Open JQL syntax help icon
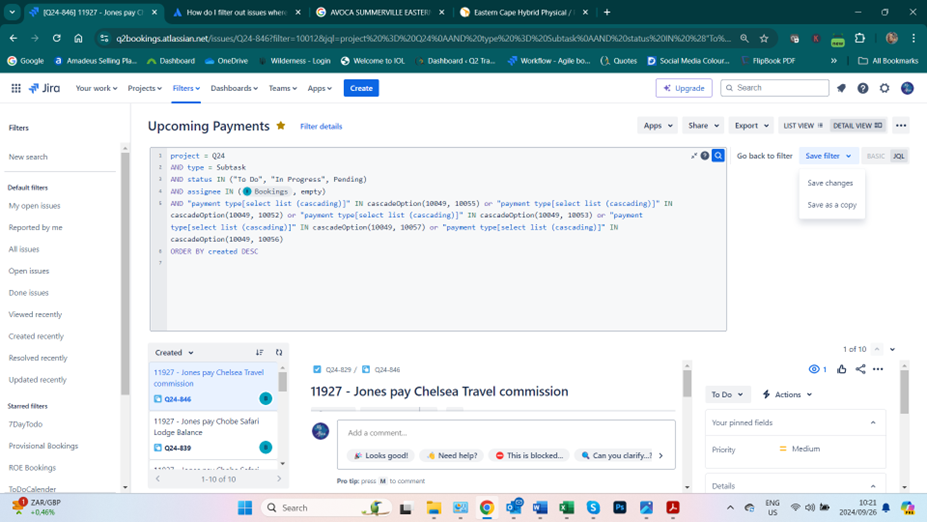The width and height of the screenshot is (927, 522). (x=705, y=156)
